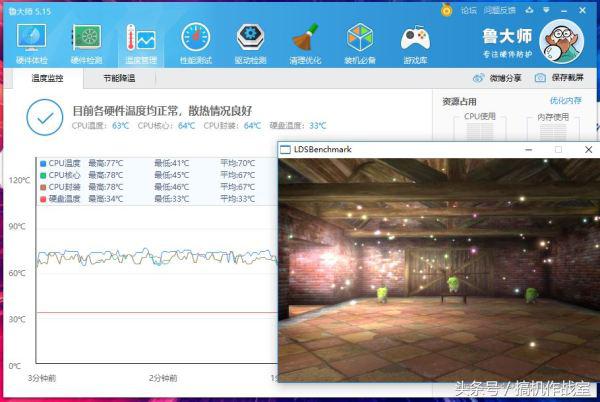Minimize the LDSBenchmark window
Viewport: 600px width, 402px height.
pyautogui.click(x=528, y=150)
